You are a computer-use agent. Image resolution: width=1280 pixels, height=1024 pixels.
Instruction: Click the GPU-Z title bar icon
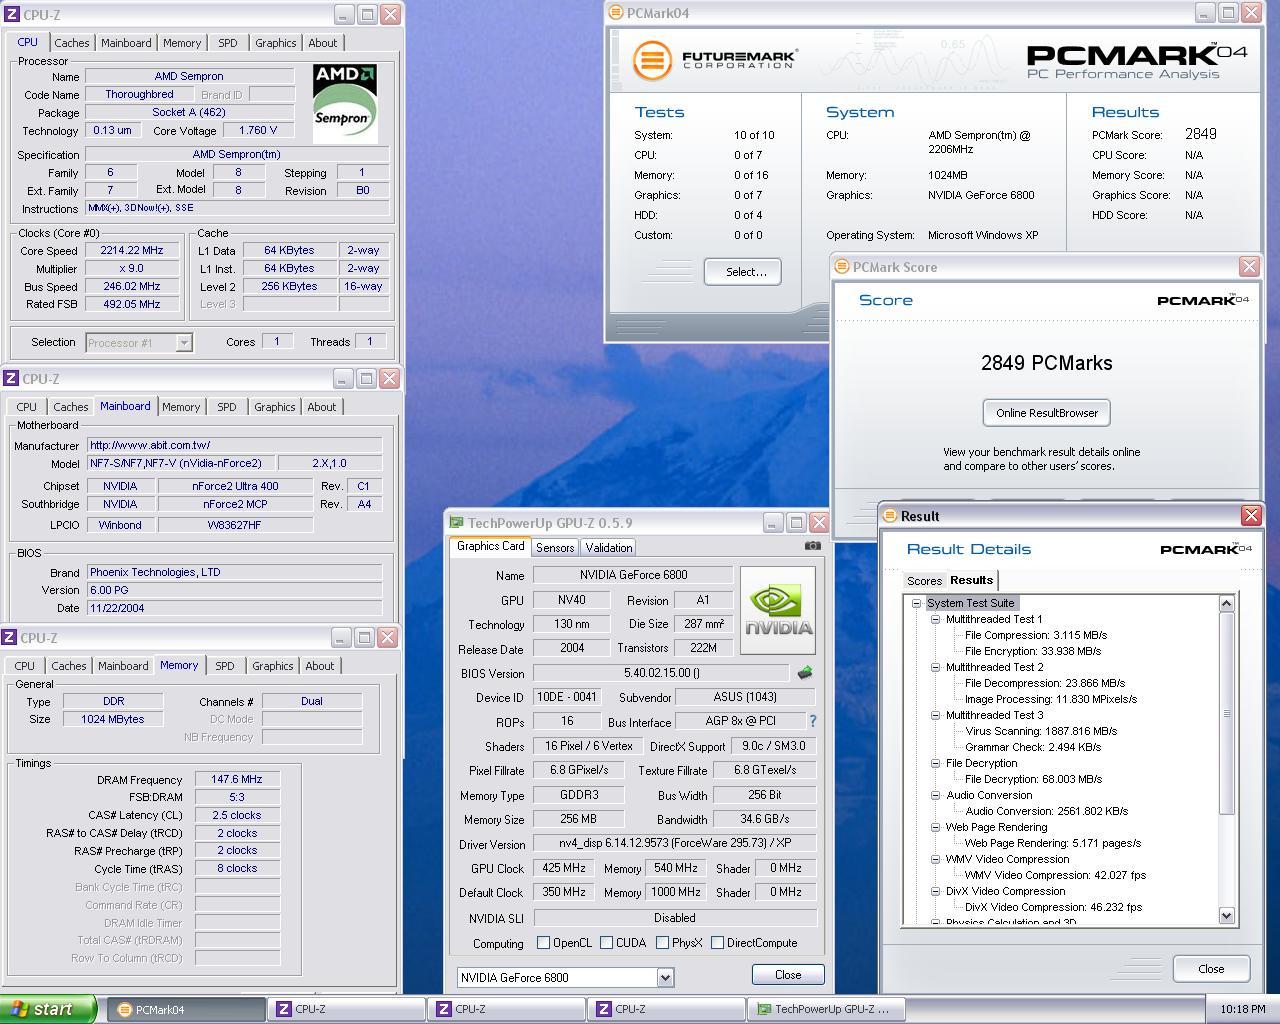(456, 522)
